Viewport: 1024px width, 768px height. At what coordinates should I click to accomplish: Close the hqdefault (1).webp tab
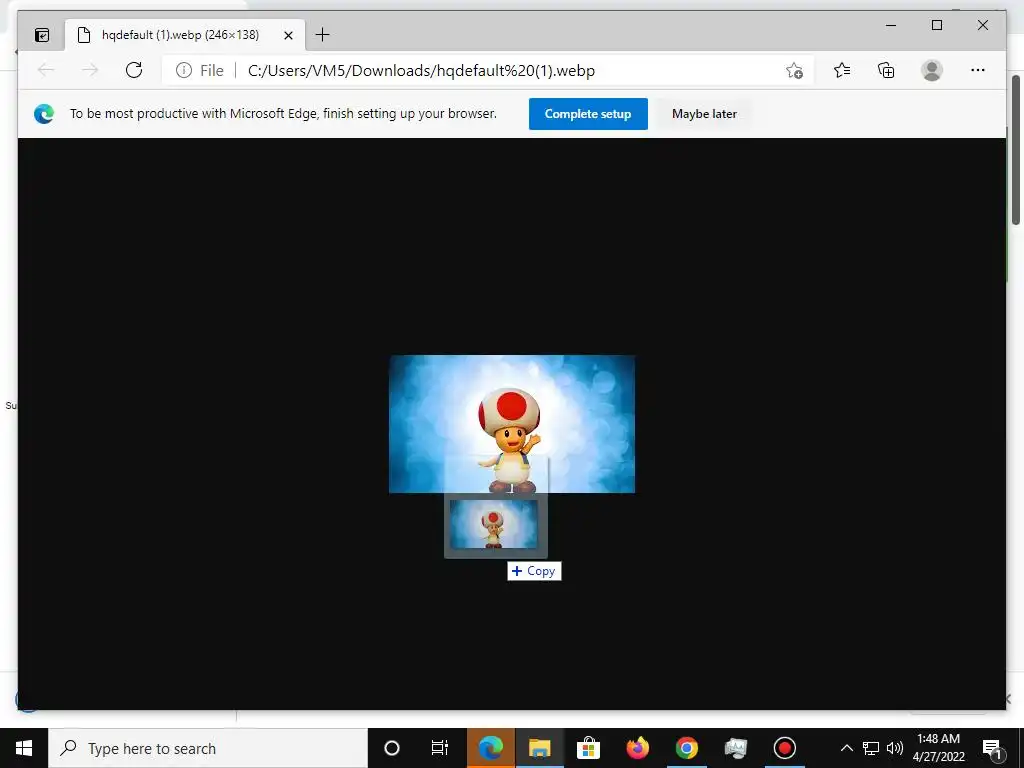(288, 35)
